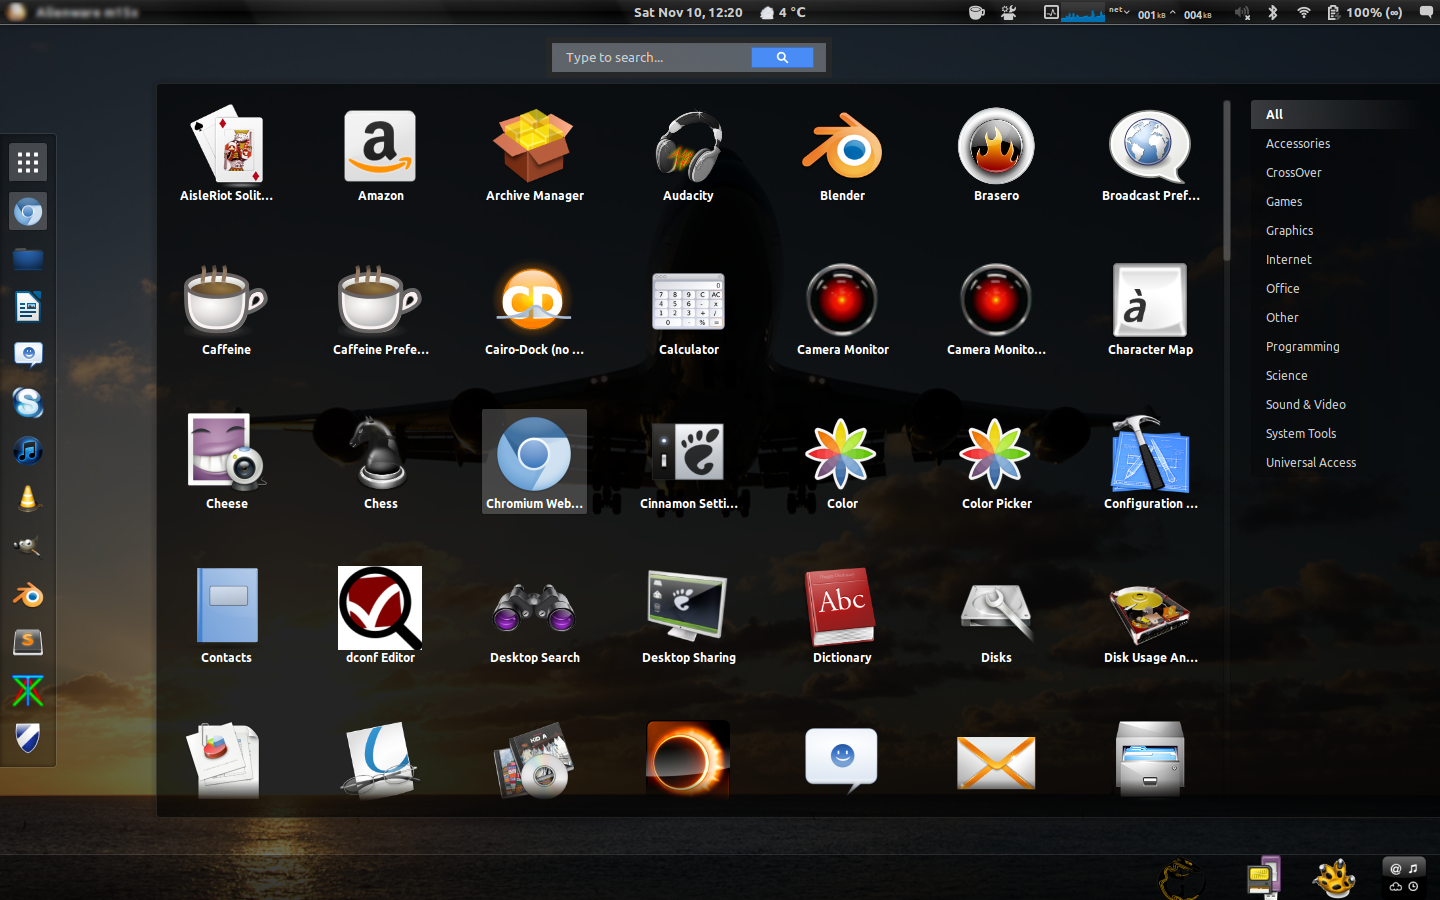This screenshot has width=1440, height=900.
Task: Open the music player dock icon
Action: coord(28,451)
